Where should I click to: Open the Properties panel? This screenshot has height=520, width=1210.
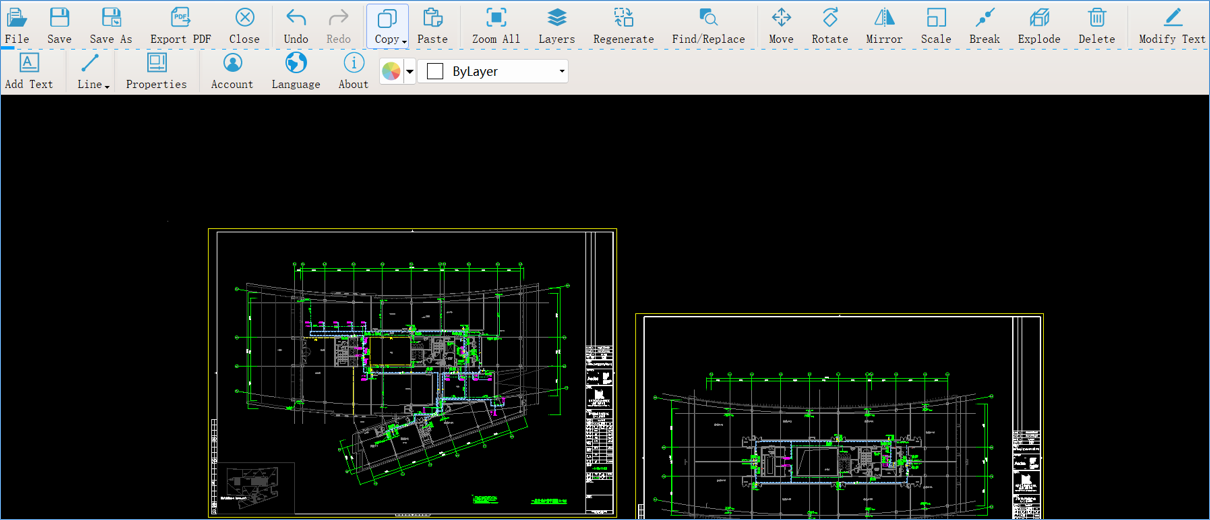(x=157, y=71)
